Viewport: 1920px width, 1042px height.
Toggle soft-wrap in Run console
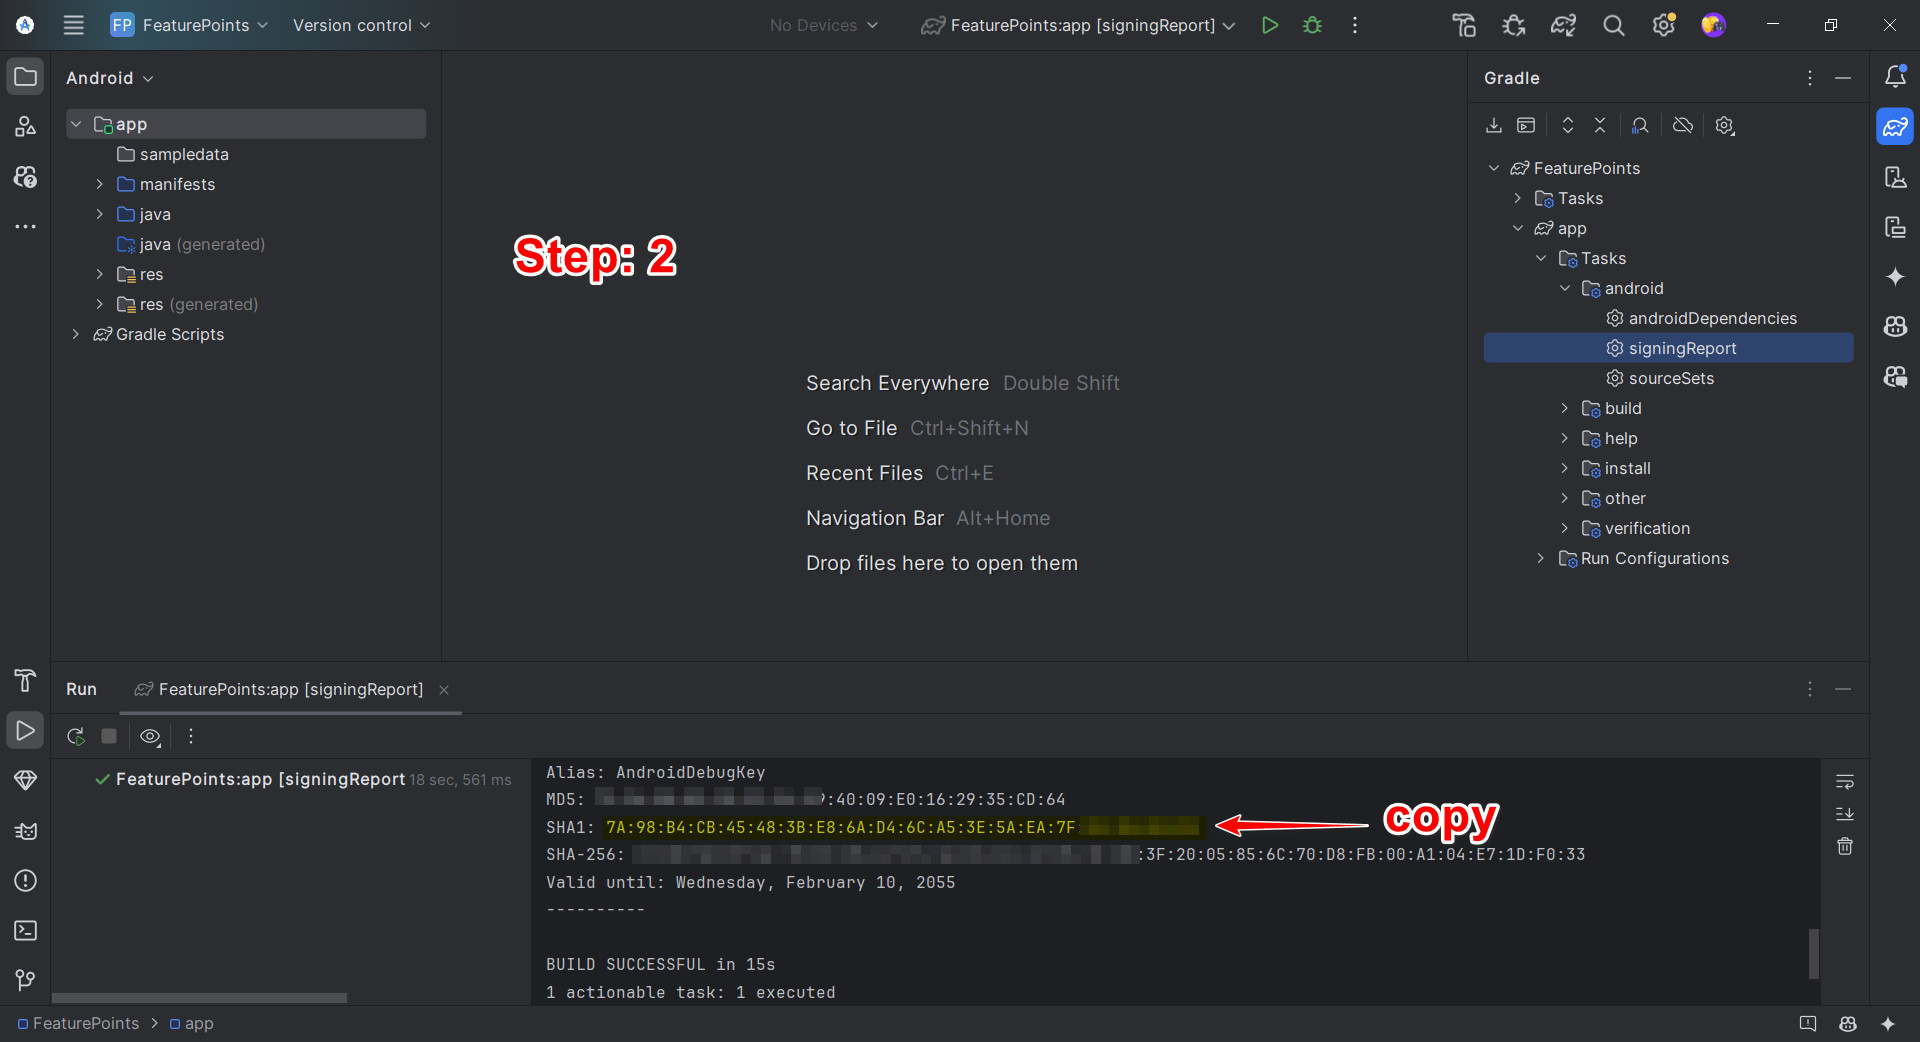tap(1845, 781)
